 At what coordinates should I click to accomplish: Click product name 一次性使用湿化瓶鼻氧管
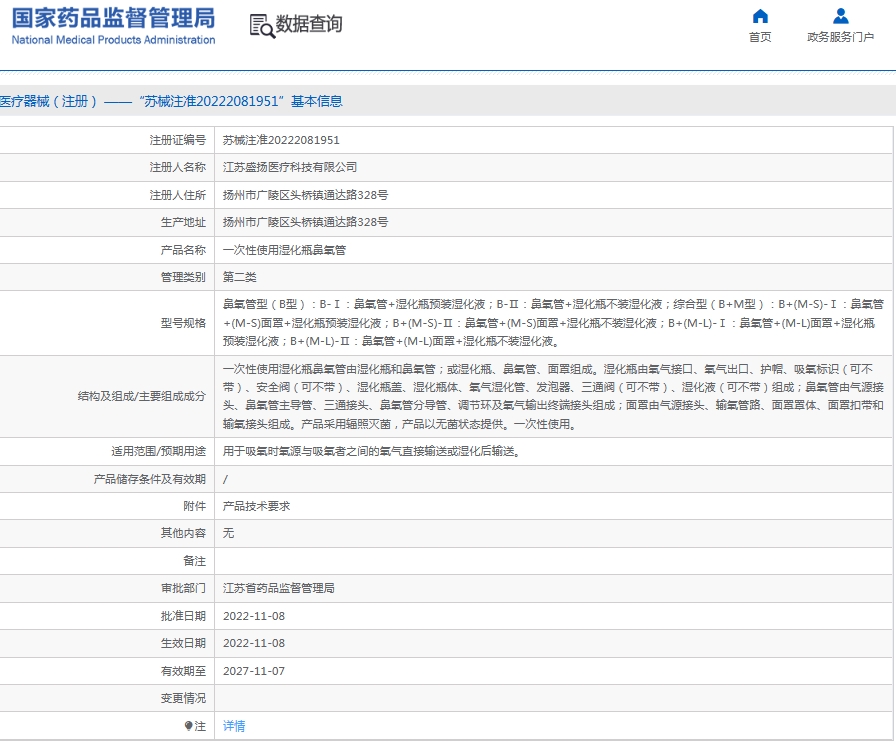[x=284, y=250]
